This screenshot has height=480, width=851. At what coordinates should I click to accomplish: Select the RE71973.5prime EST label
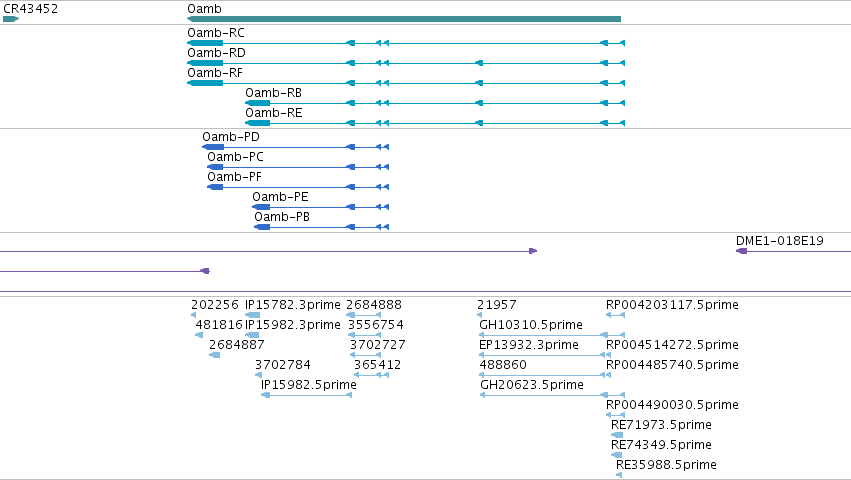click(x=661, y=425)
